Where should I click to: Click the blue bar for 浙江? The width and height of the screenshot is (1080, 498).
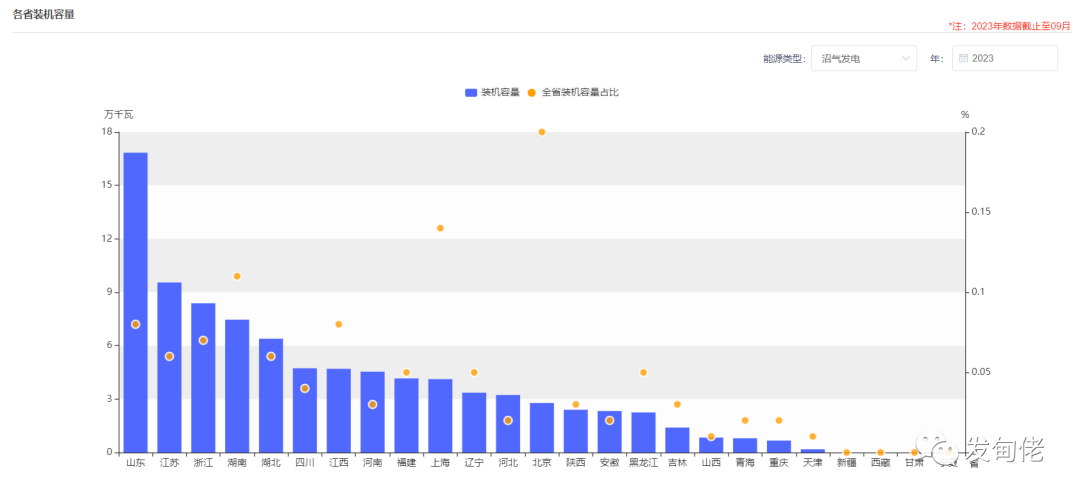[203, 377]
